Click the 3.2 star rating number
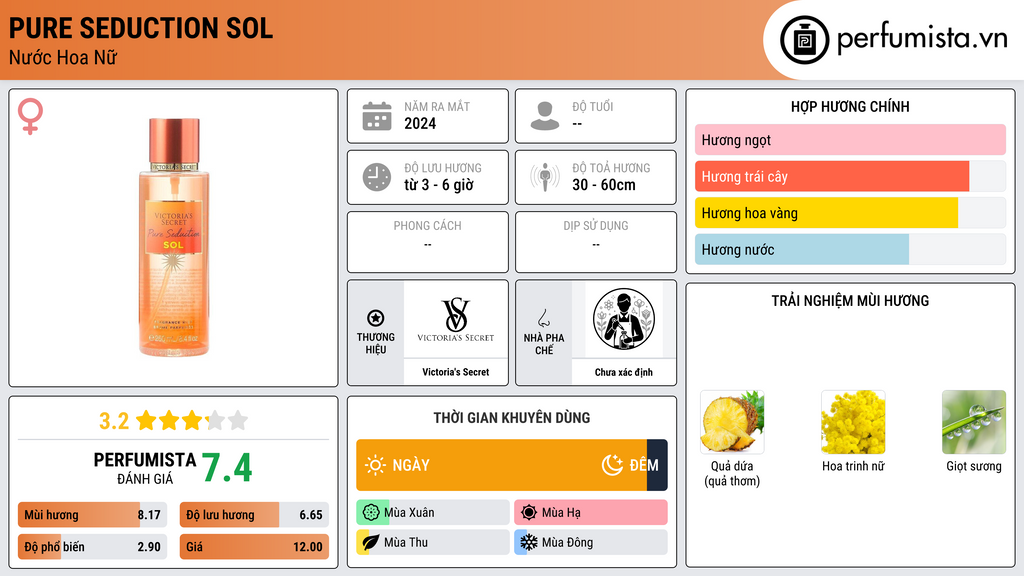This screenshot has height=576, width=1024. pos(114,421)
